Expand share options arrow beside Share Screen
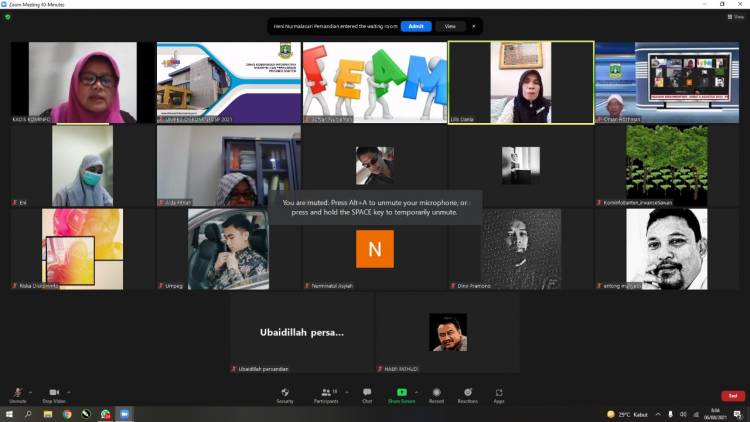The image size is (750, 422). pos(416,392)
